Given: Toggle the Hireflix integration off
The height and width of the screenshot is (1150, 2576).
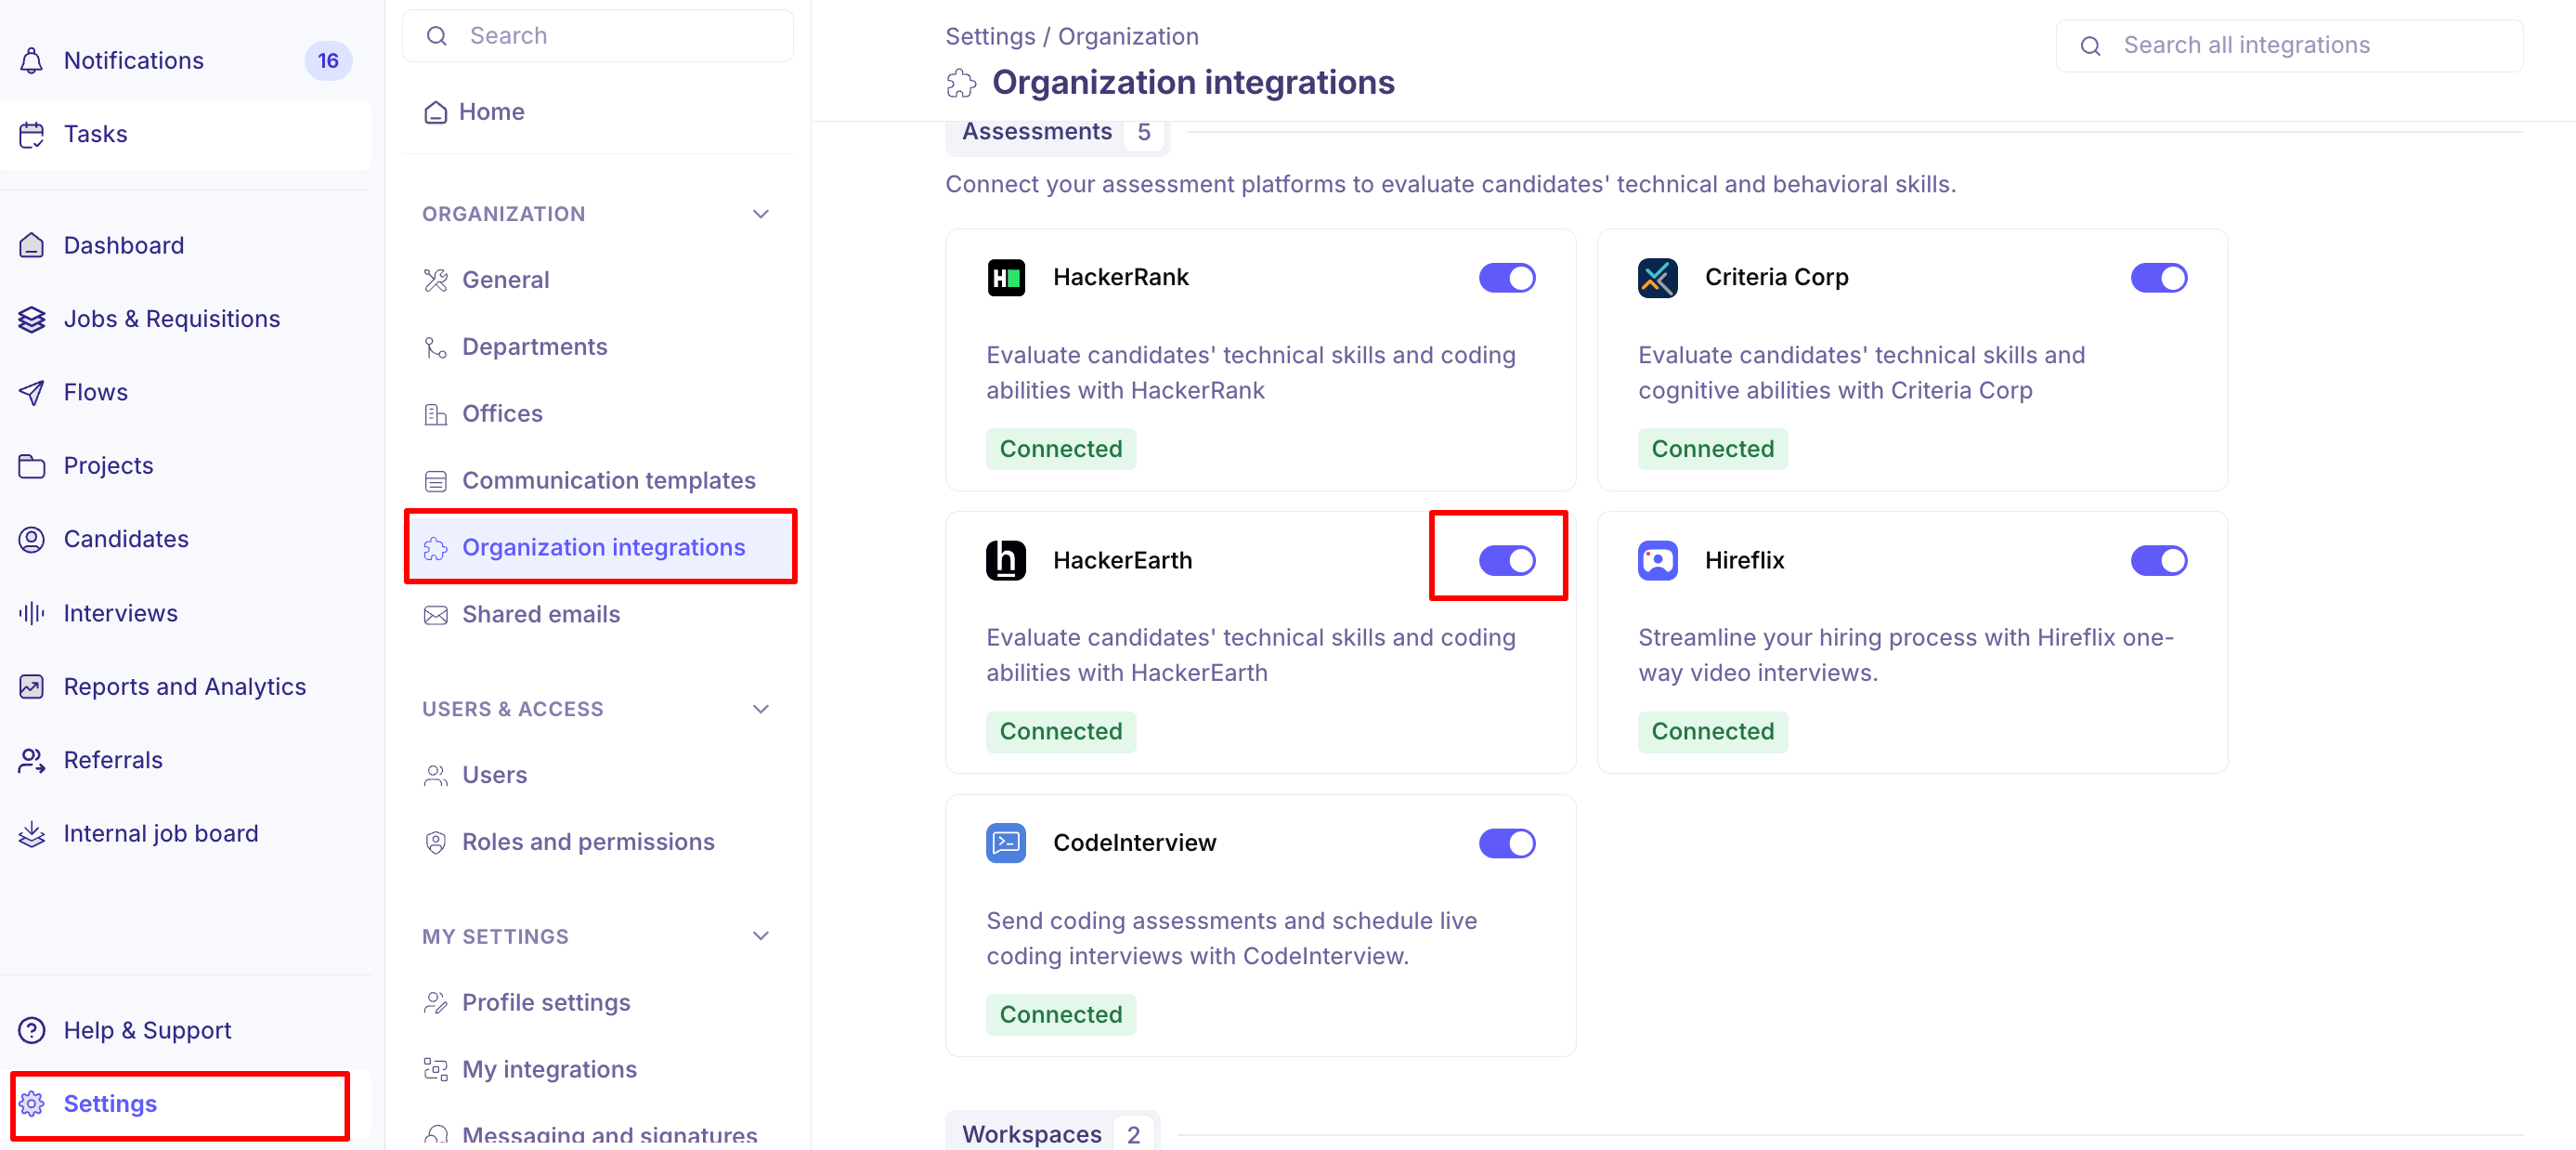Looking at the screenshot, I should click(2159, 561).
